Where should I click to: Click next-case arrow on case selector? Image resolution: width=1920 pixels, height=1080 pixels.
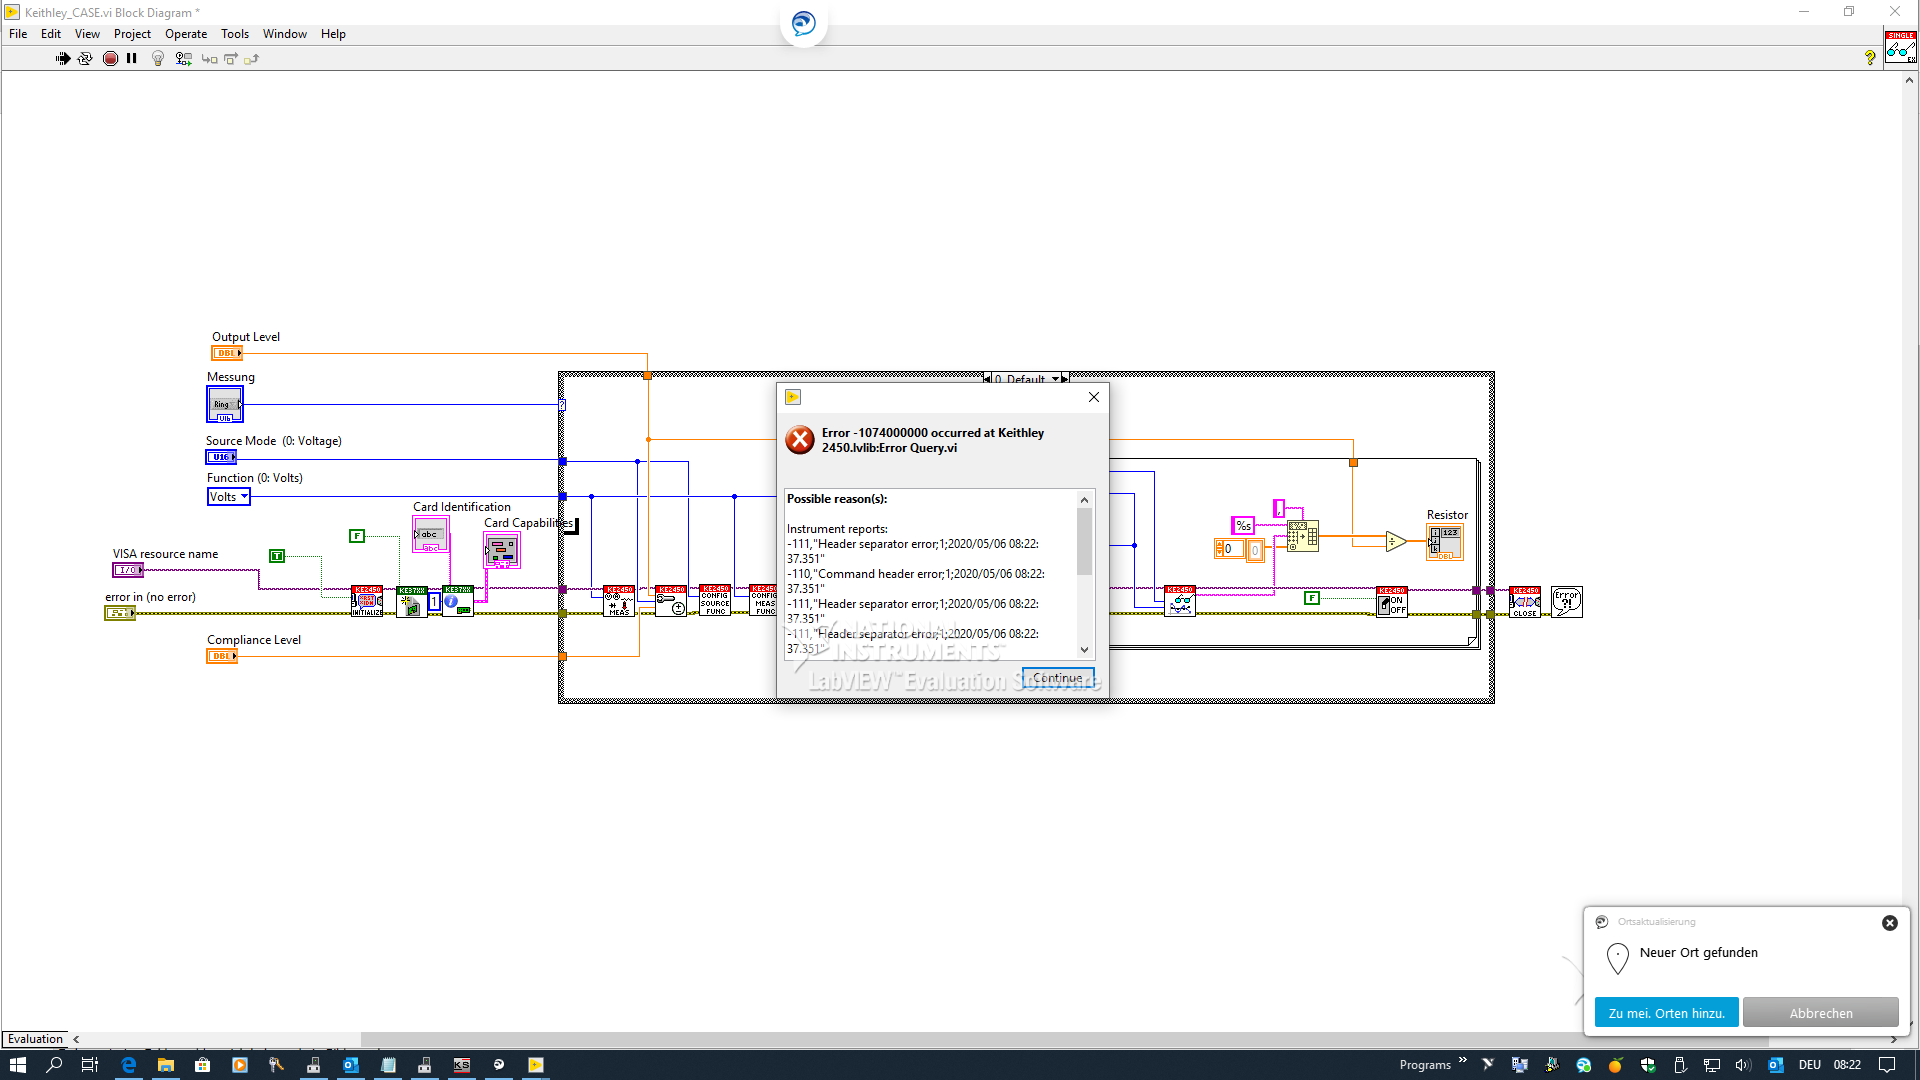pyautogui.click(x=1065, y=379)
